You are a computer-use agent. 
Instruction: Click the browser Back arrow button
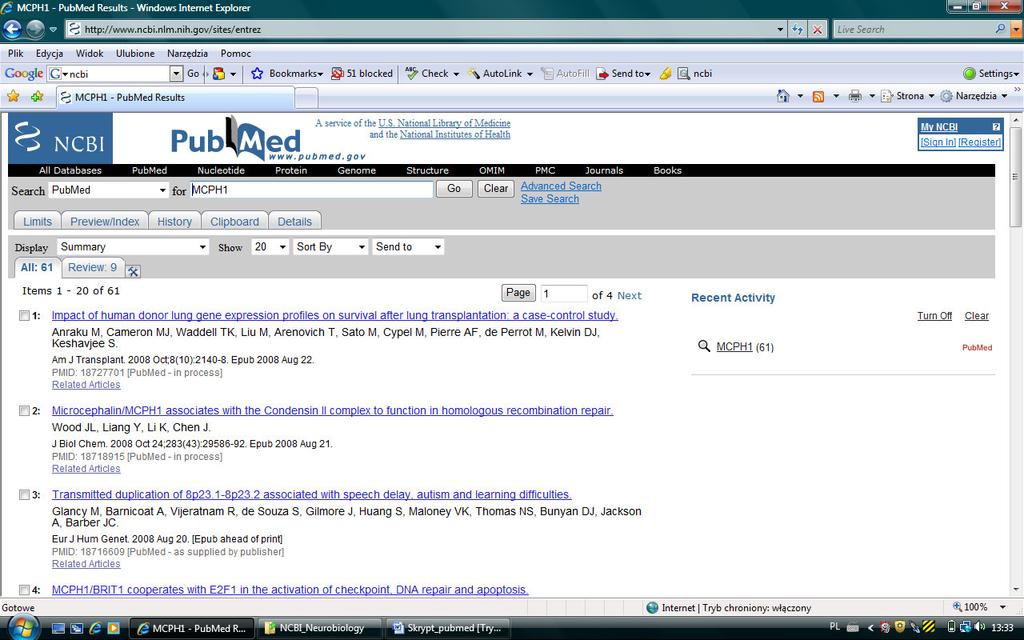tap(12, 29)
